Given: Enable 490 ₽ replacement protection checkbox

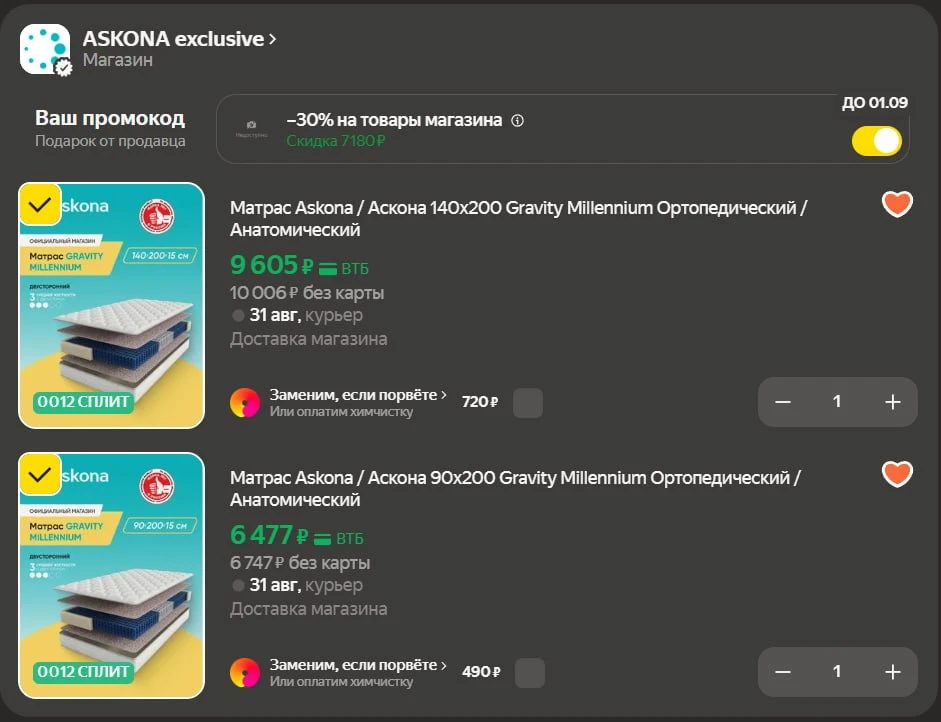Looking at the screenshot, I should [x=530, y=673].
